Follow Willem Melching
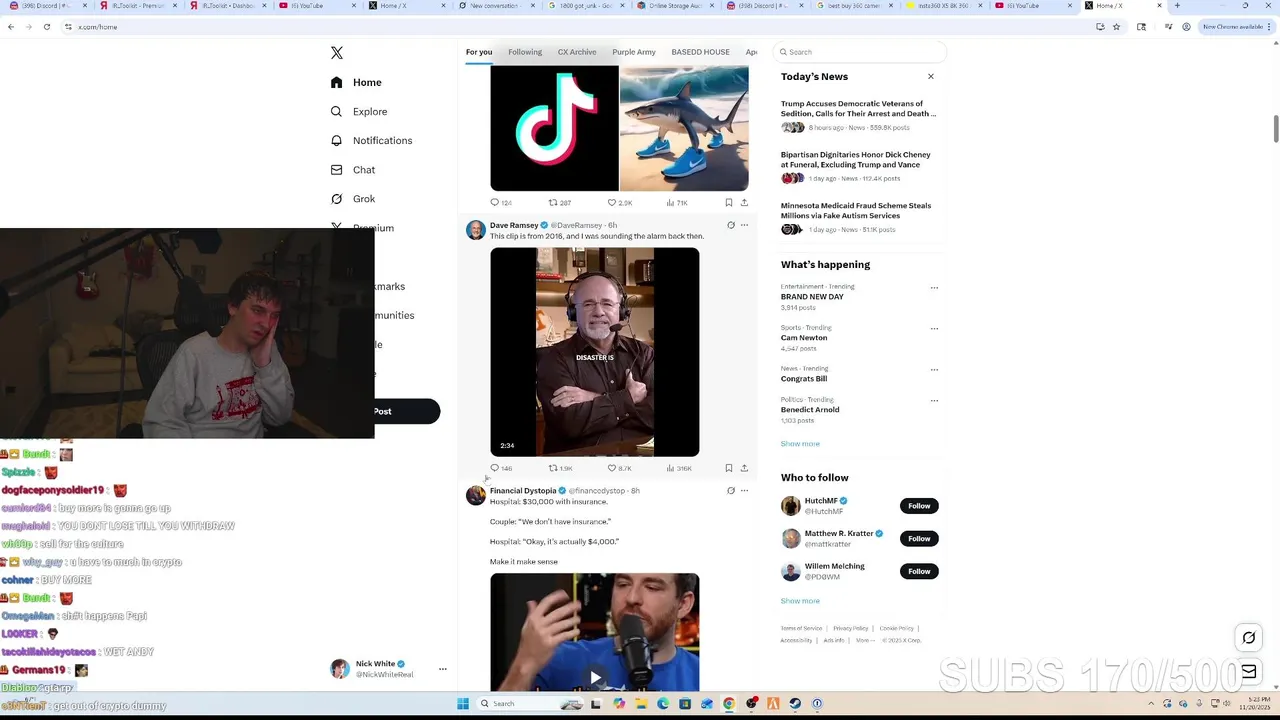 point(919,571)
